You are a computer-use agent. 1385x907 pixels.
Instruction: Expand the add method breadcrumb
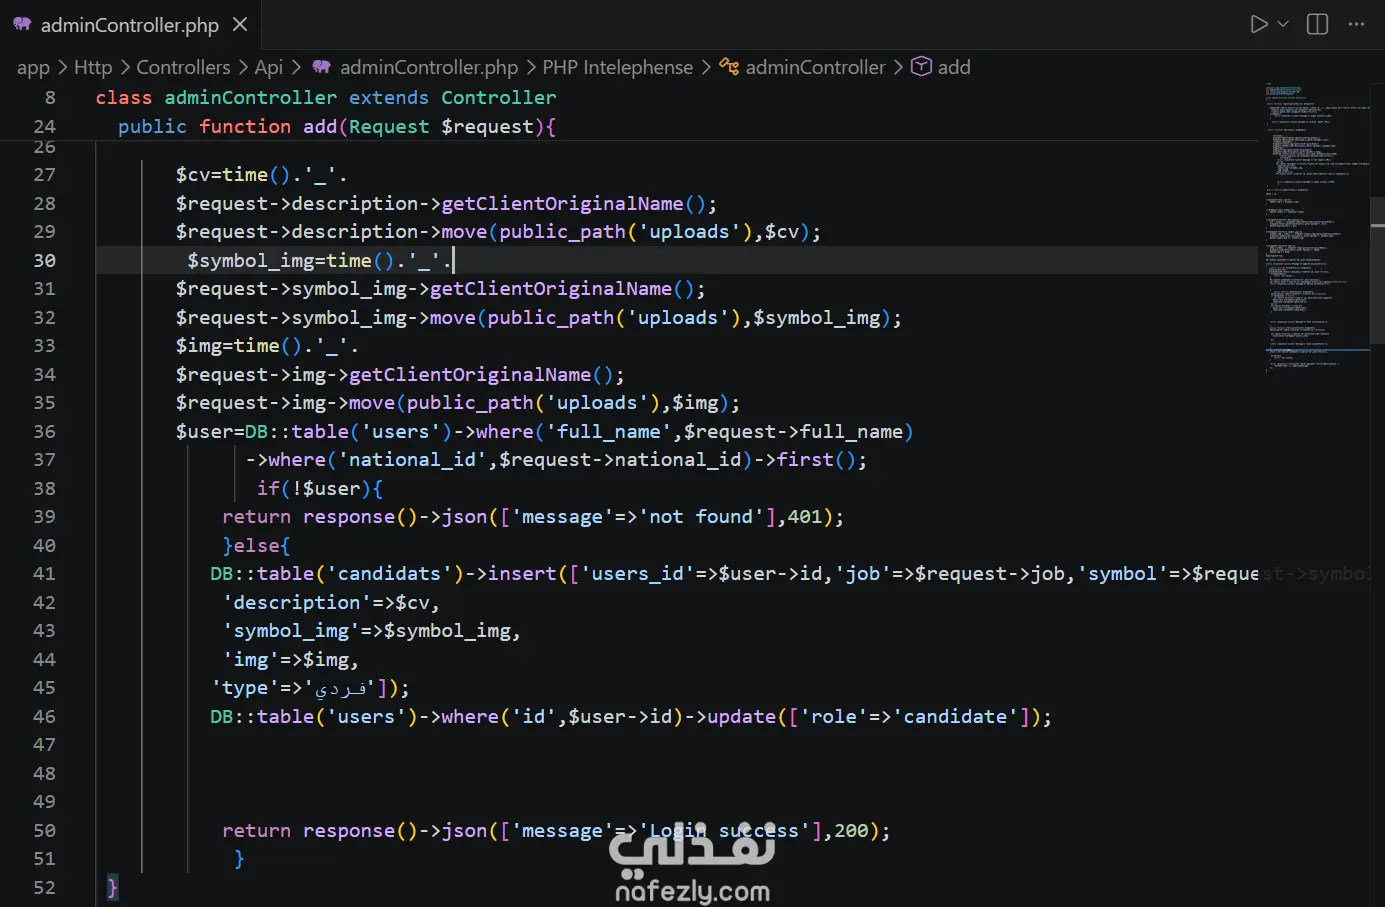coord(954,67)
